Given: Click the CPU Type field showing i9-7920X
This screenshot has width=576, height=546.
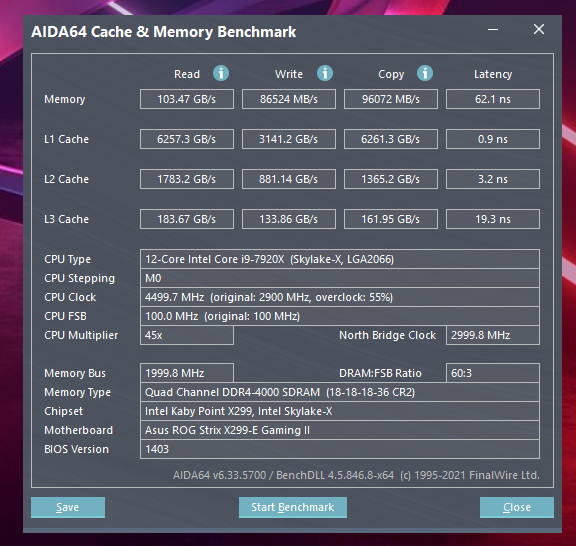Looking at the screenshot, I should coord(340,259).
